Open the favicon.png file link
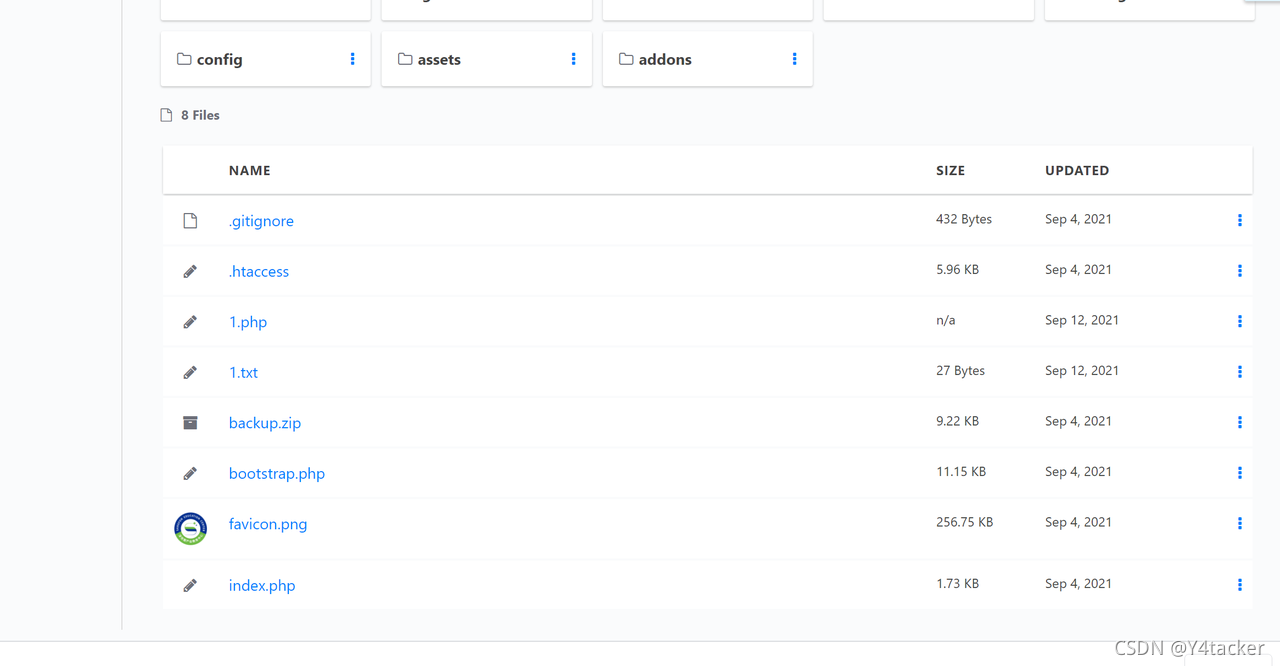Image resolution: width=1280 pixels, height=666 pixels. point(268,524)
